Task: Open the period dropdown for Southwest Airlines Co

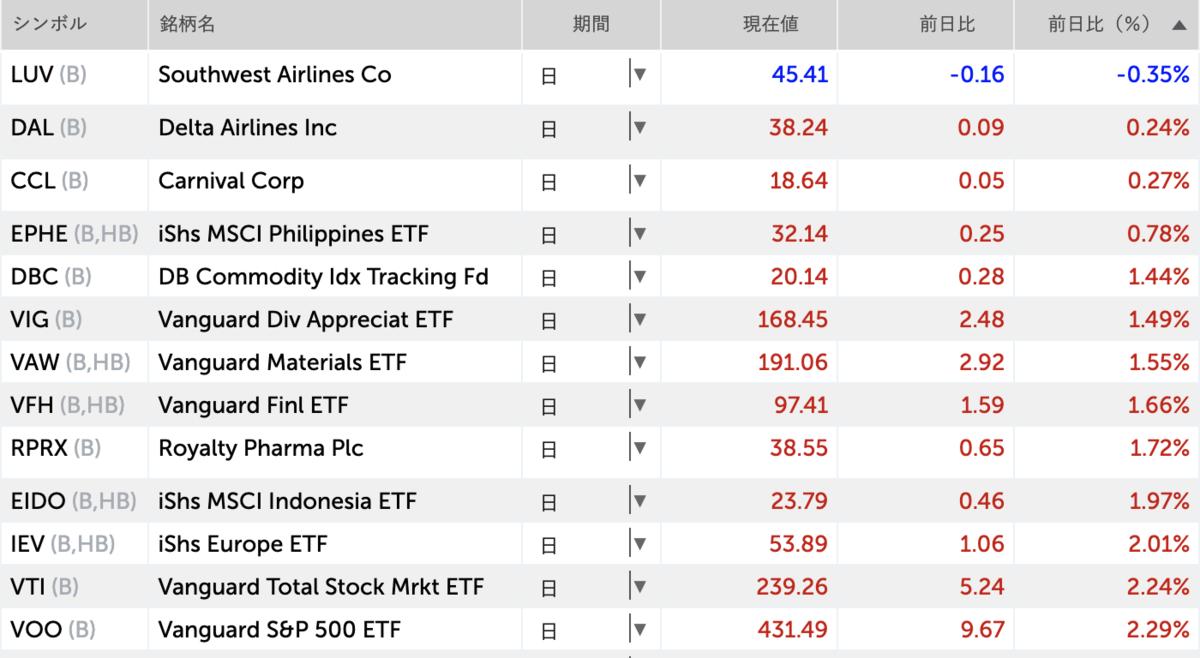Action: pyautogui.click(x=640, y=74)
